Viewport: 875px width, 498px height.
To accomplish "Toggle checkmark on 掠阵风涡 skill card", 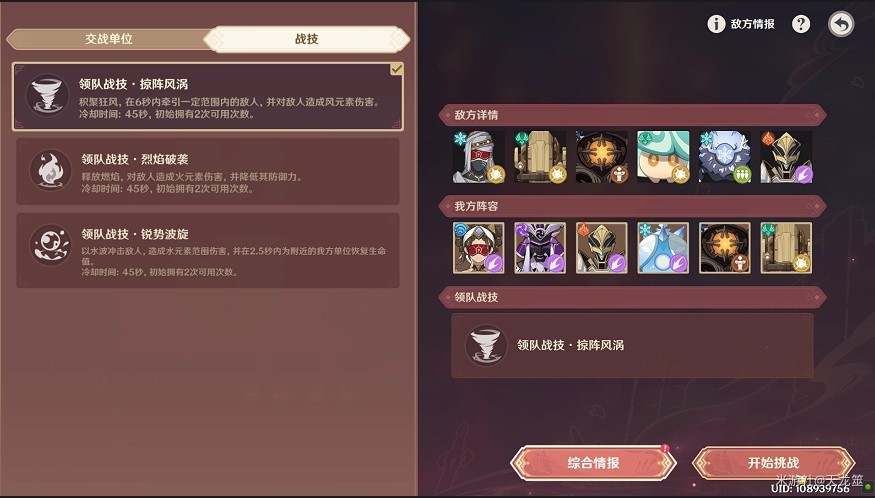I will click(396, 69).
